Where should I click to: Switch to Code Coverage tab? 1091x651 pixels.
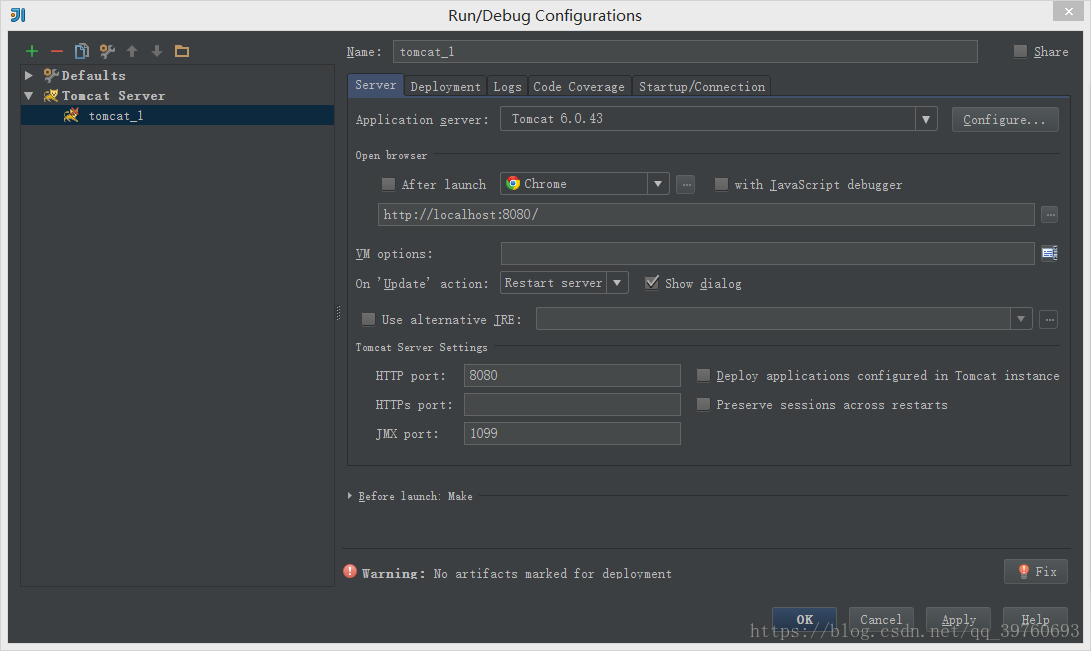(x=579, y=86)
